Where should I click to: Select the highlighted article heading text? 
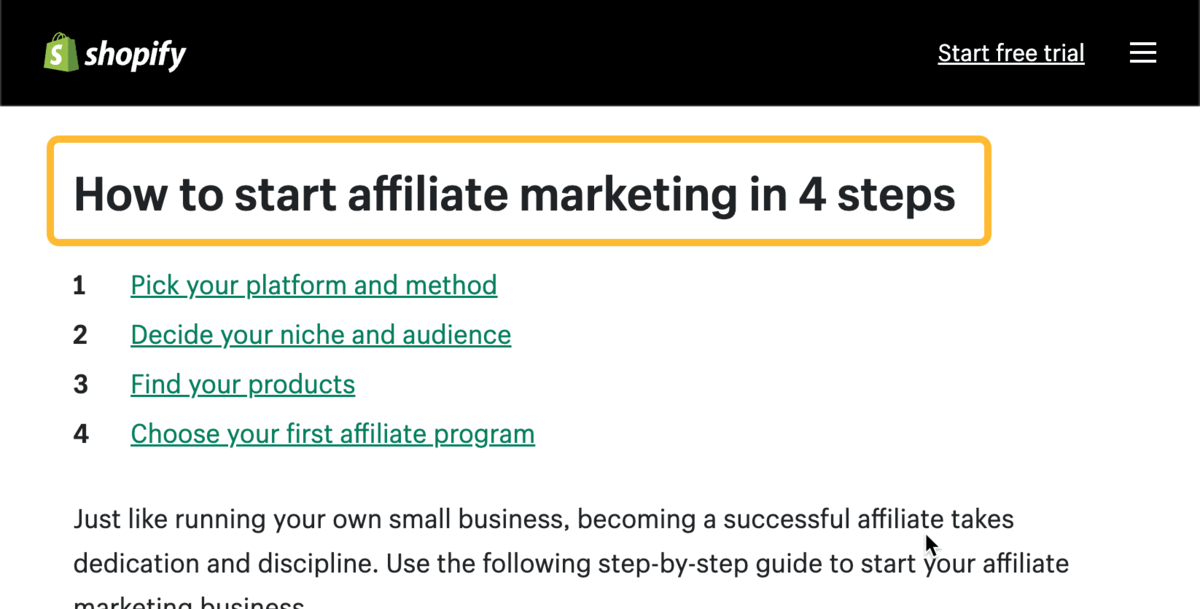tap(514, 194)
